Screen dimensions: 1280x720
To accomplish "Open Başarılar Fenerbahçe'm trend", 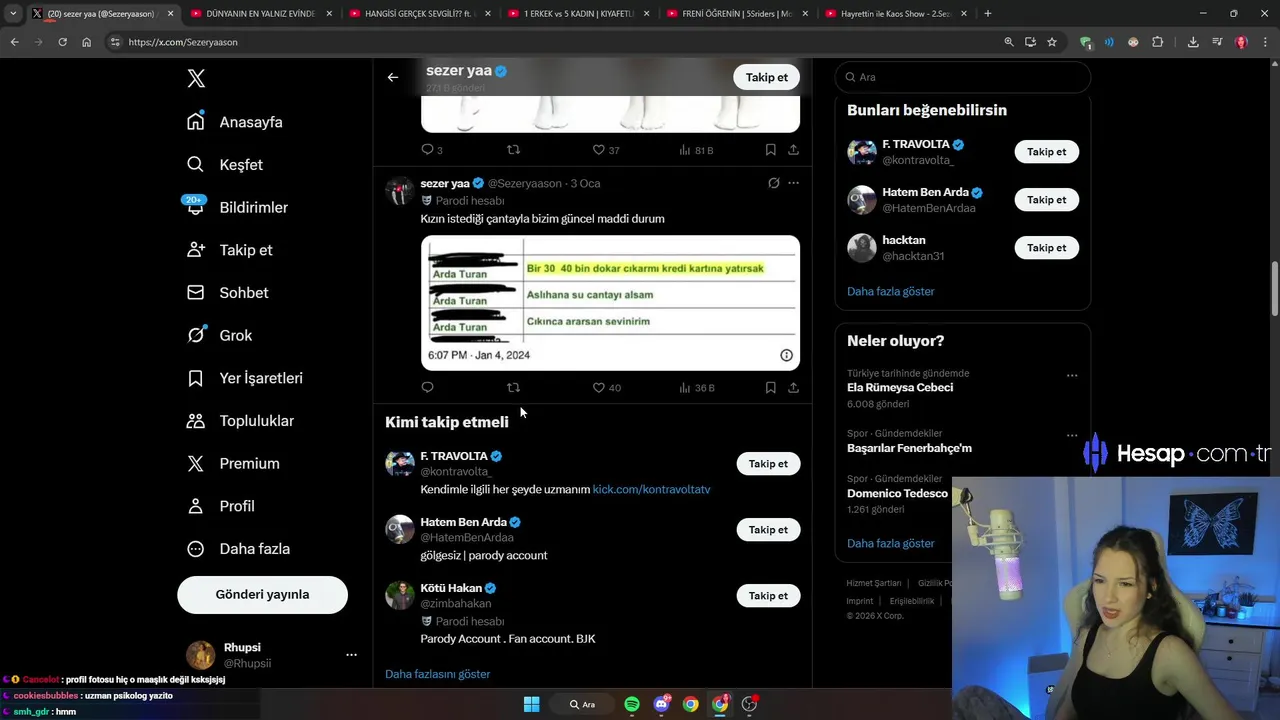I will click(x=909, y=448).
